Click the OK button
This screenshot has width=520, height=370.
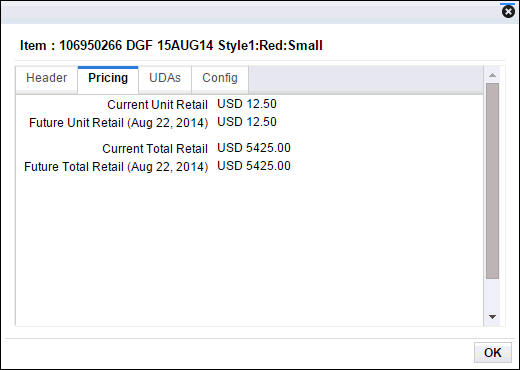(493, 352)
